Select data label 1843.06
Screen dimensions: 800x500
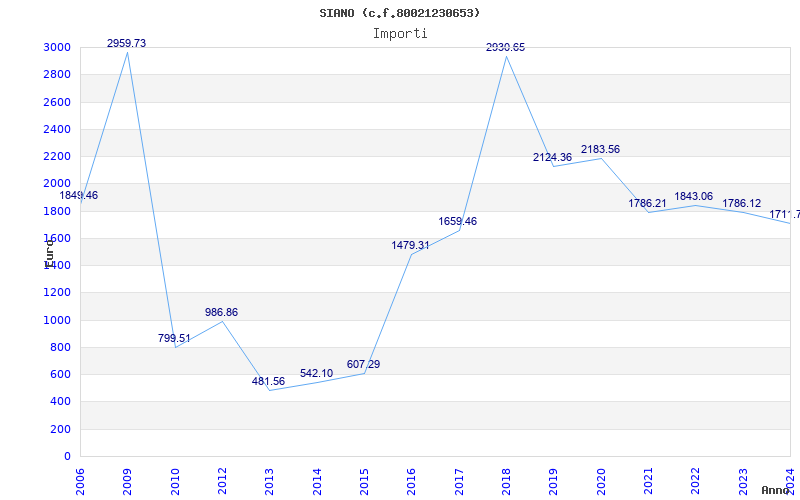click(x=694, y=196)
